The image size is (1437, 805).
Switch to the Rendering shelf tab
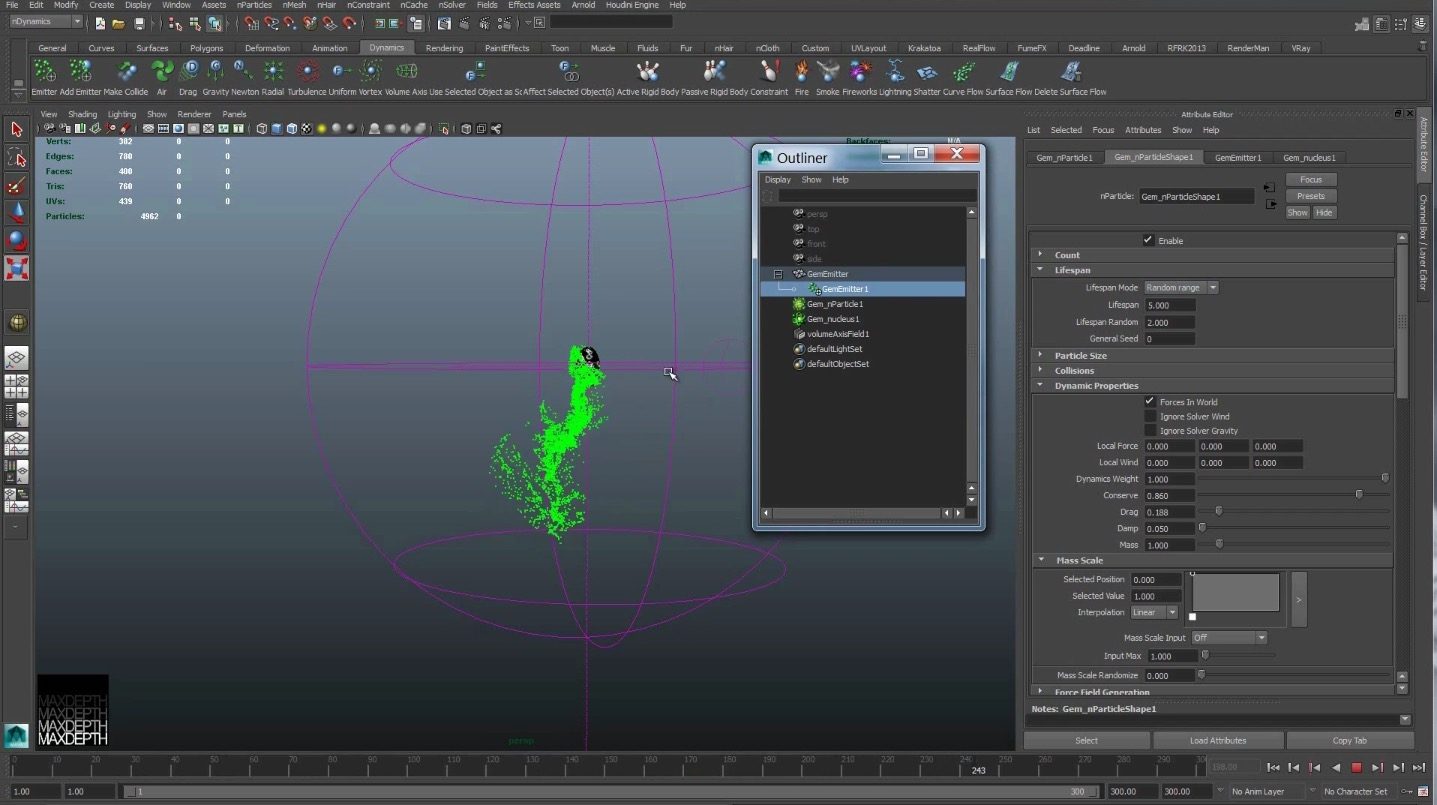[x=444, y=48]
